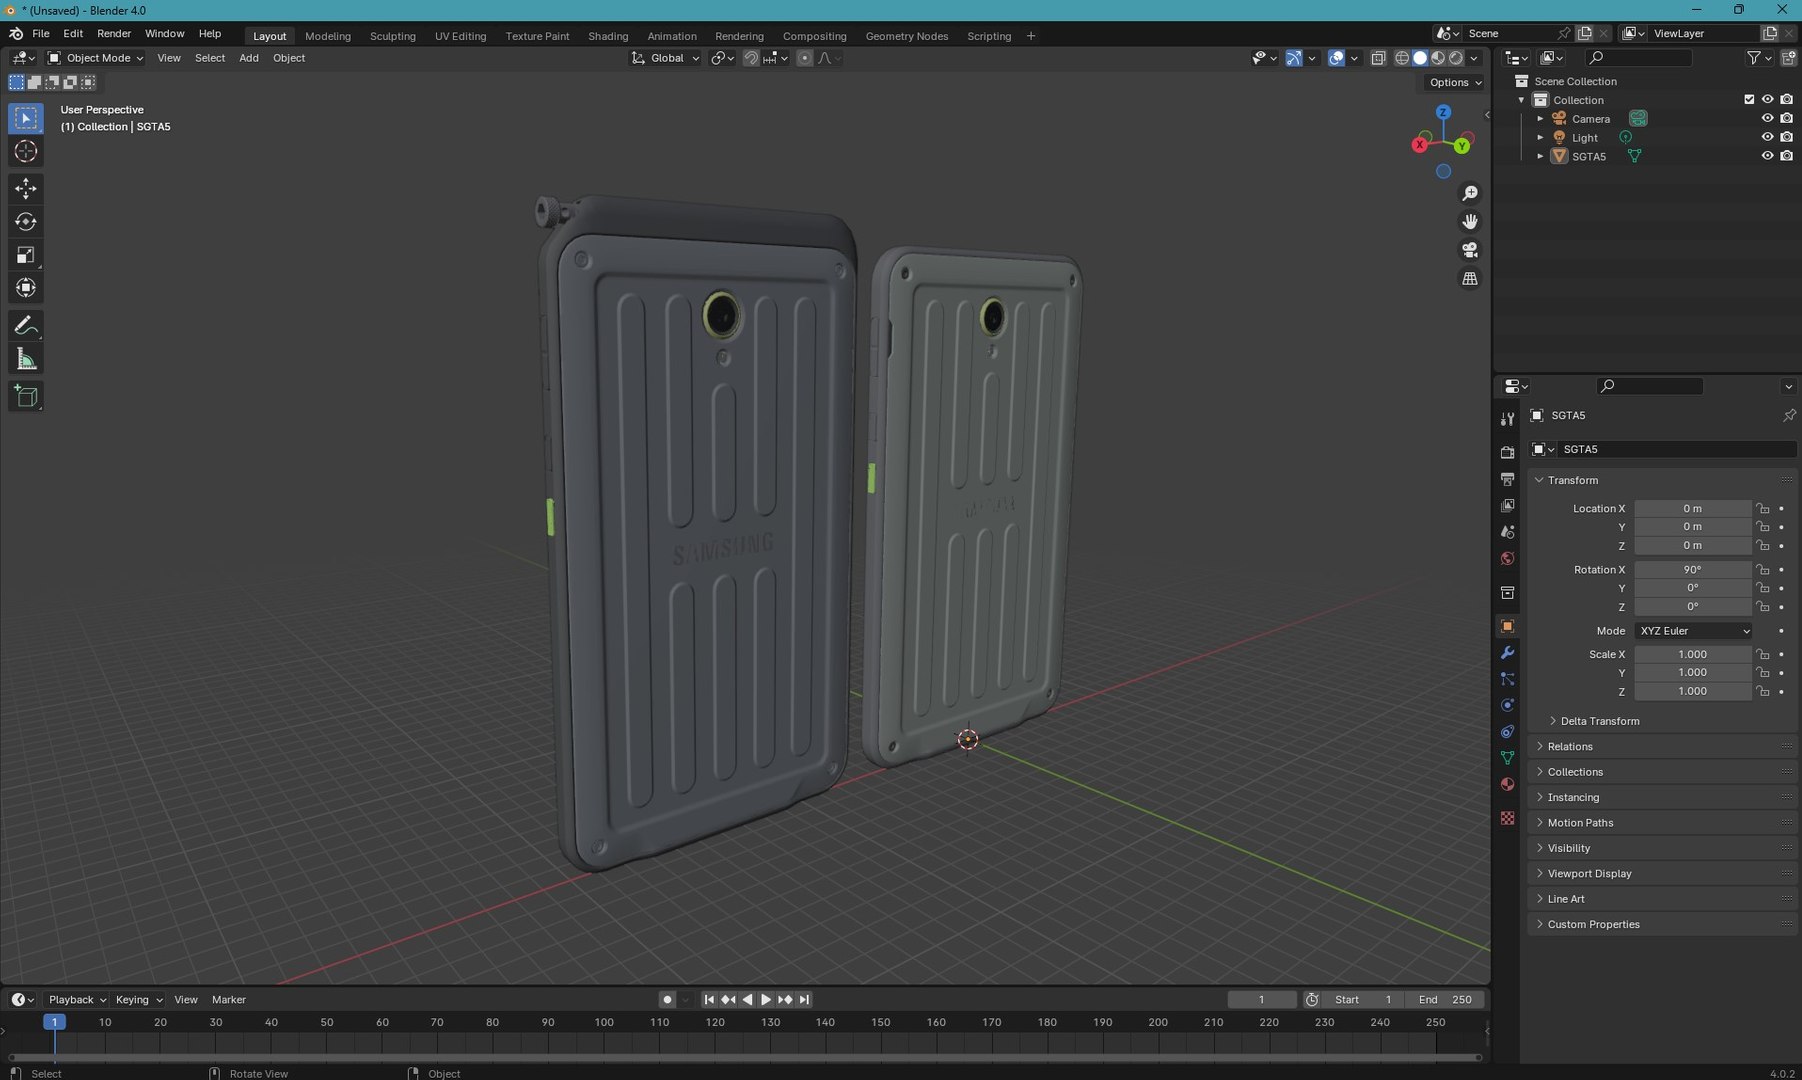Open the Material properties tab
This screenshot has height=1080, width=1802.
[1507, 784]
